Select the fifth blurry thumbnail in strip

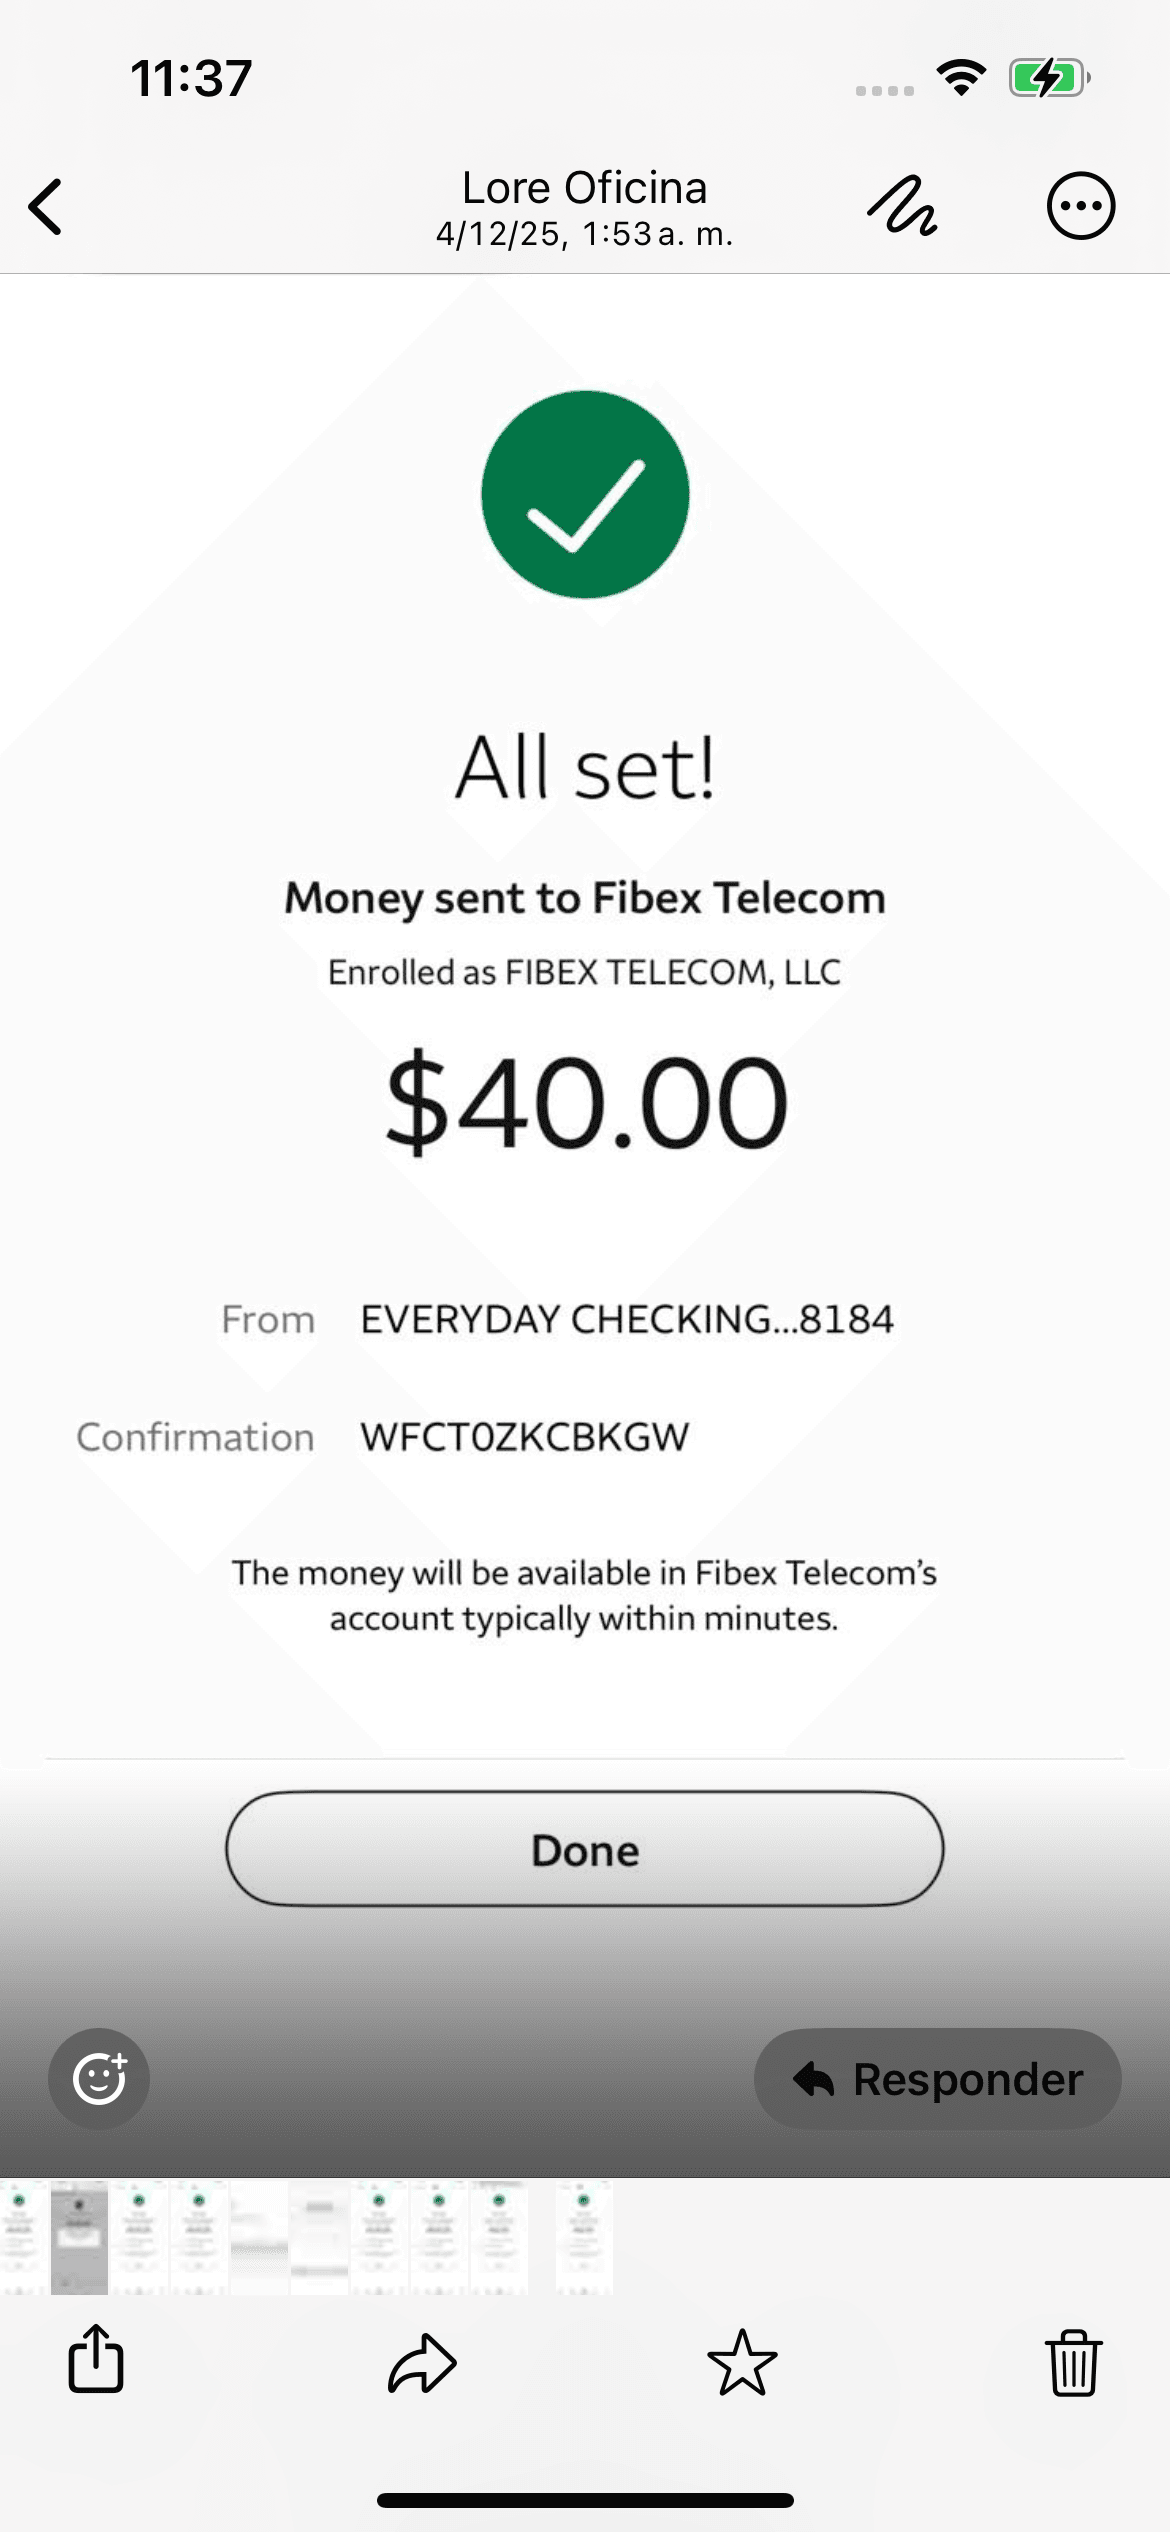259,2237
